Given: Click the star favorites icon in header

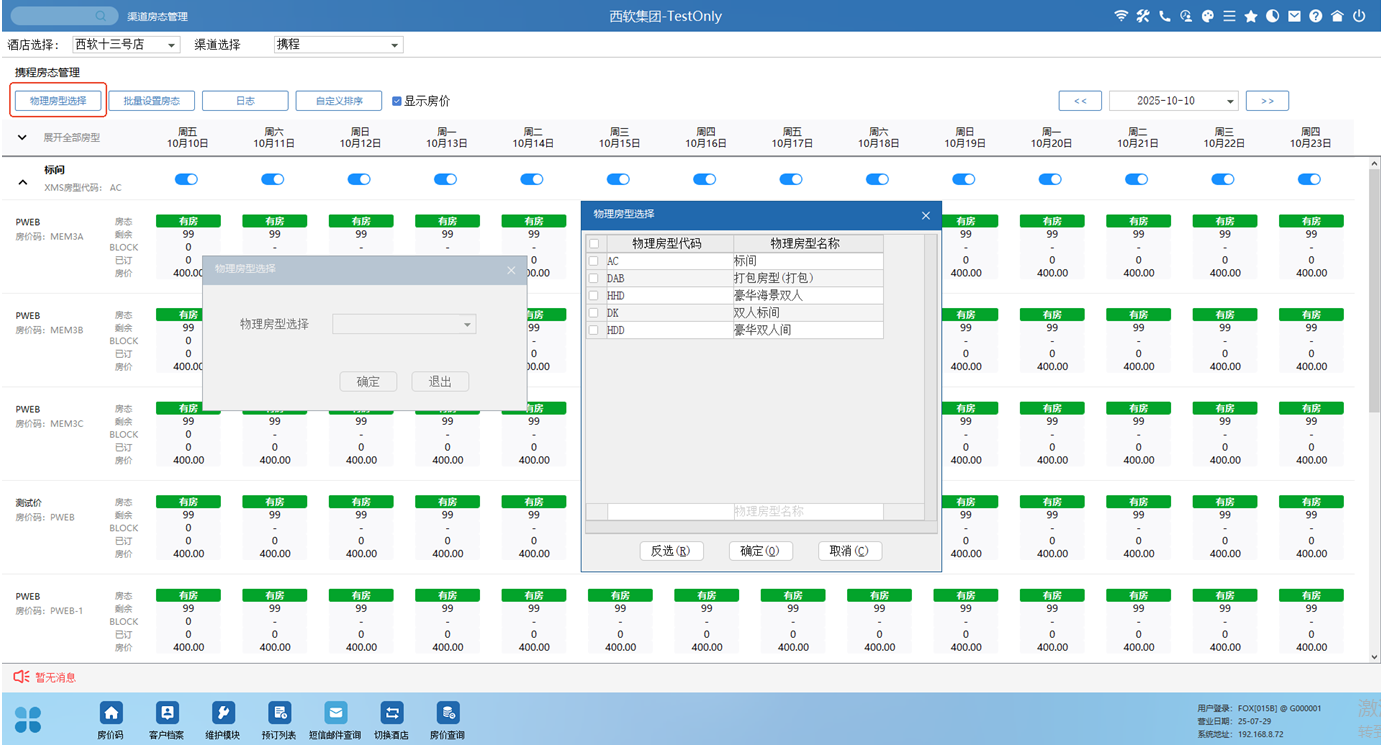Looking at the screenshot, I should 1250,16.
